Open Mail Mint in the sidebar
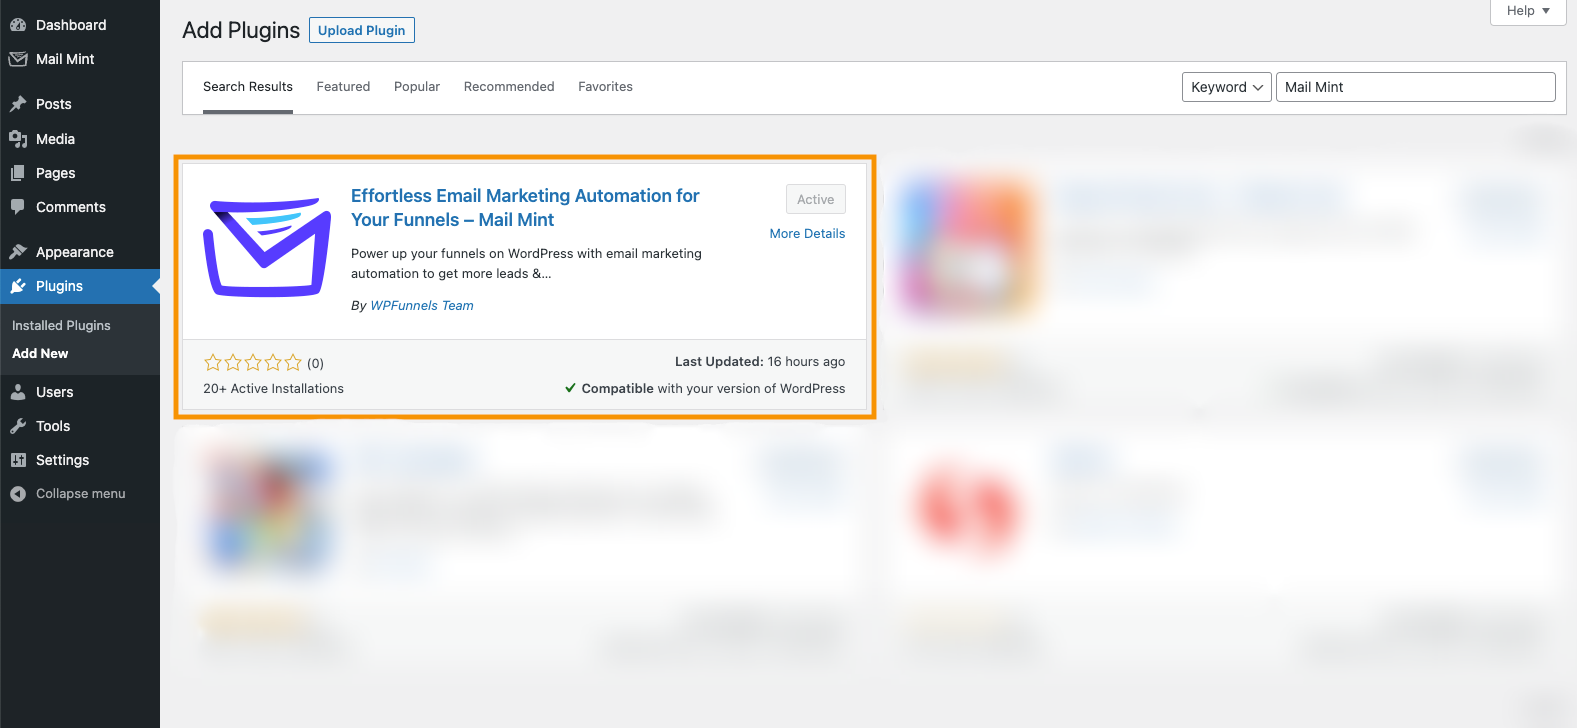1577x728 pixels. (80, 59)
